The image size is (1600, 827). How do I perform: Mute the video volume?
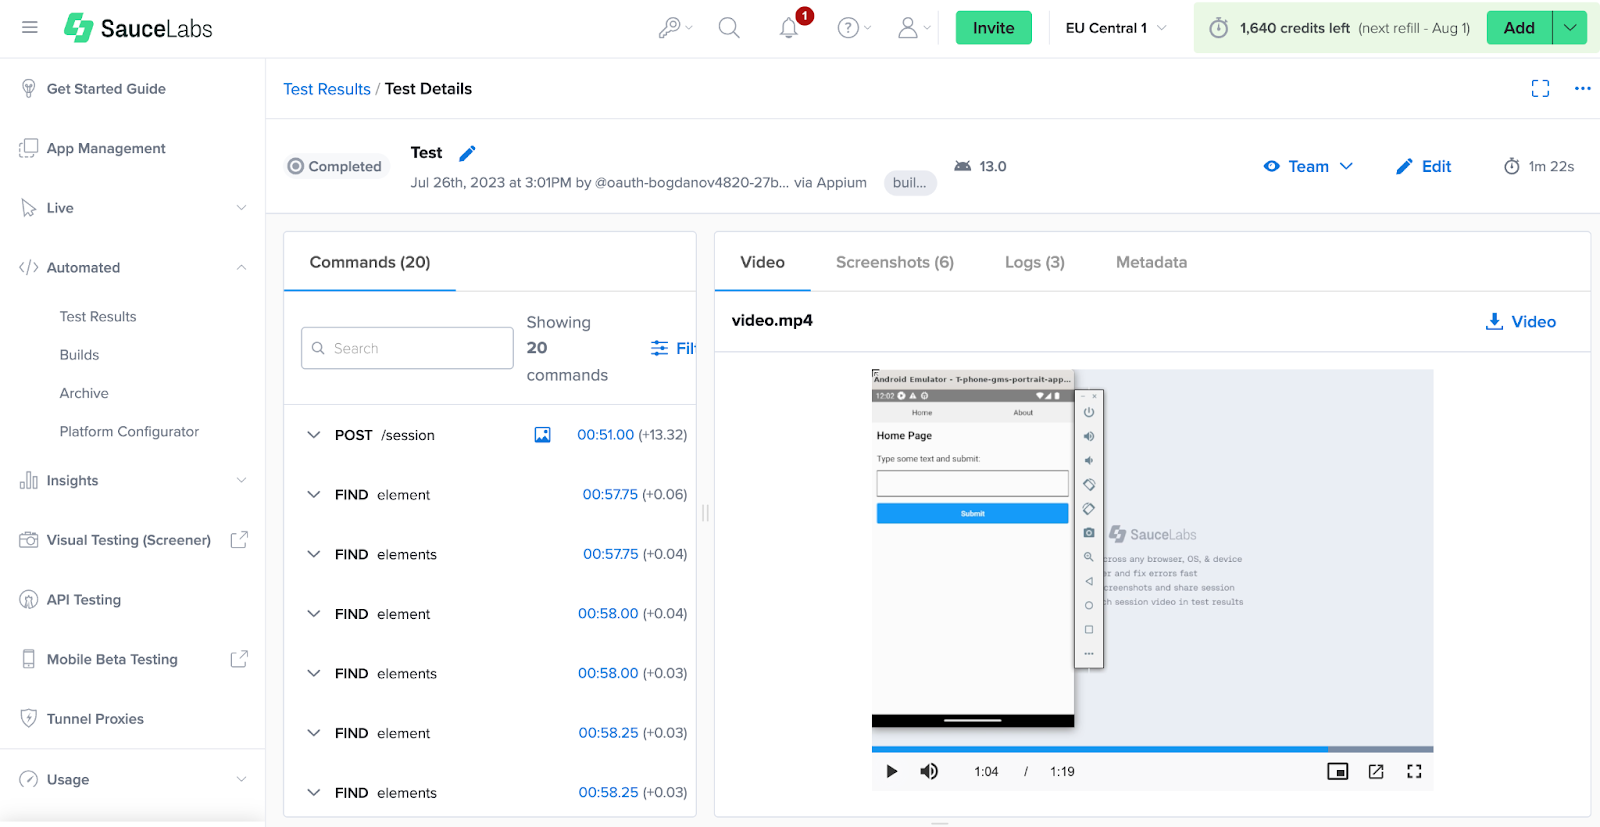pos(930,771)
